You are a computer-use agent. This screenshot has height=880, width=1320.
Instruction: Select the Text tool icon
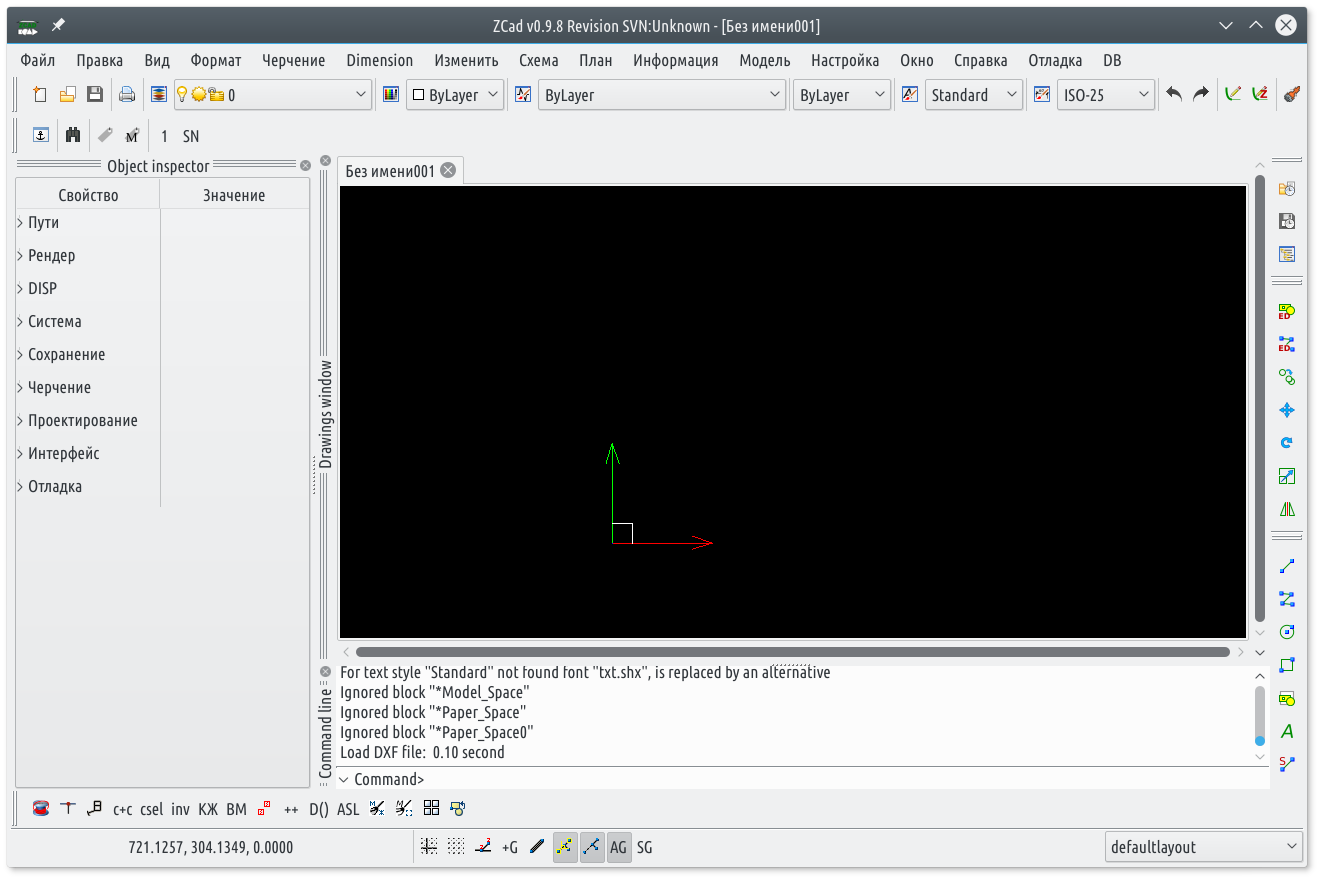click(1287, 731)
